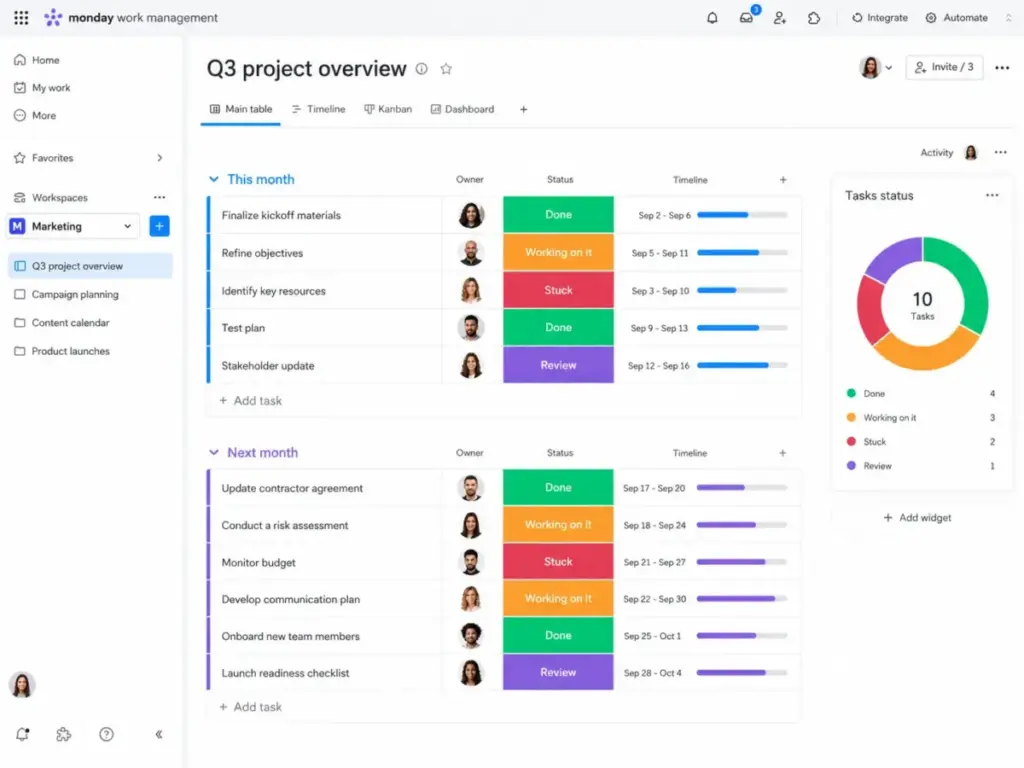The image size is (1024, 768).
Task: Open apps puzzle icon at sidebar bottom
Action: pyautogui.click(x=63, y=734)
